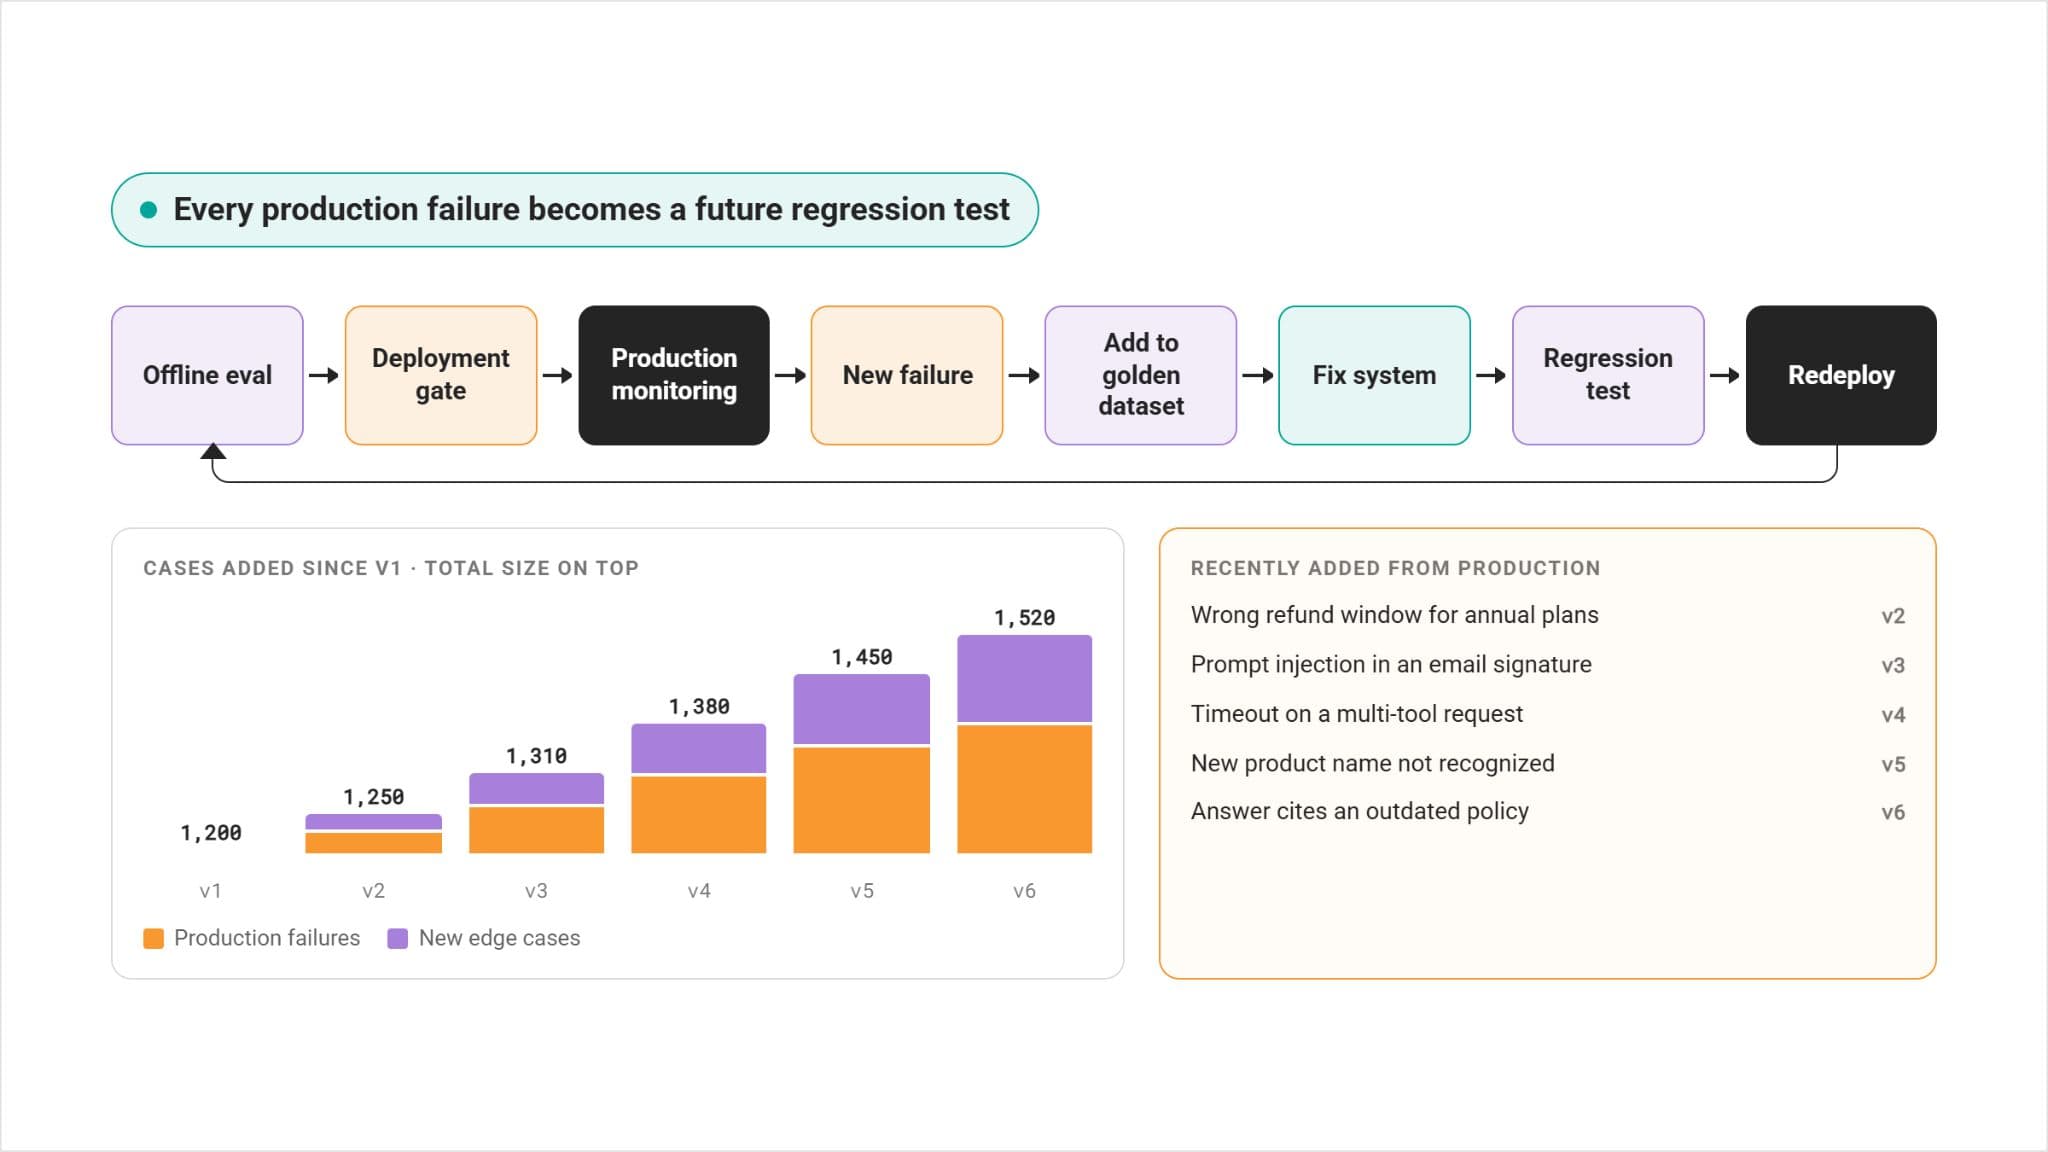Click arrow between Offline eval and Deployment gate

[324, 376]
